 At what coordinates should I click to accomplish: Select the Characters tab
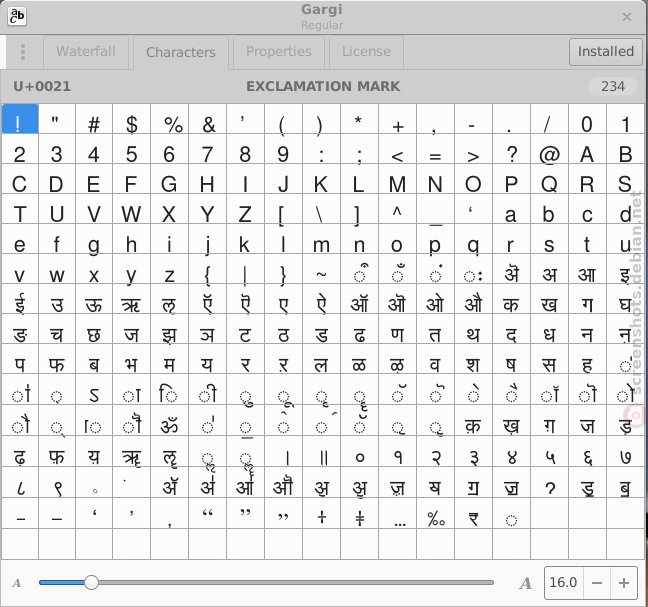point(181,52)
